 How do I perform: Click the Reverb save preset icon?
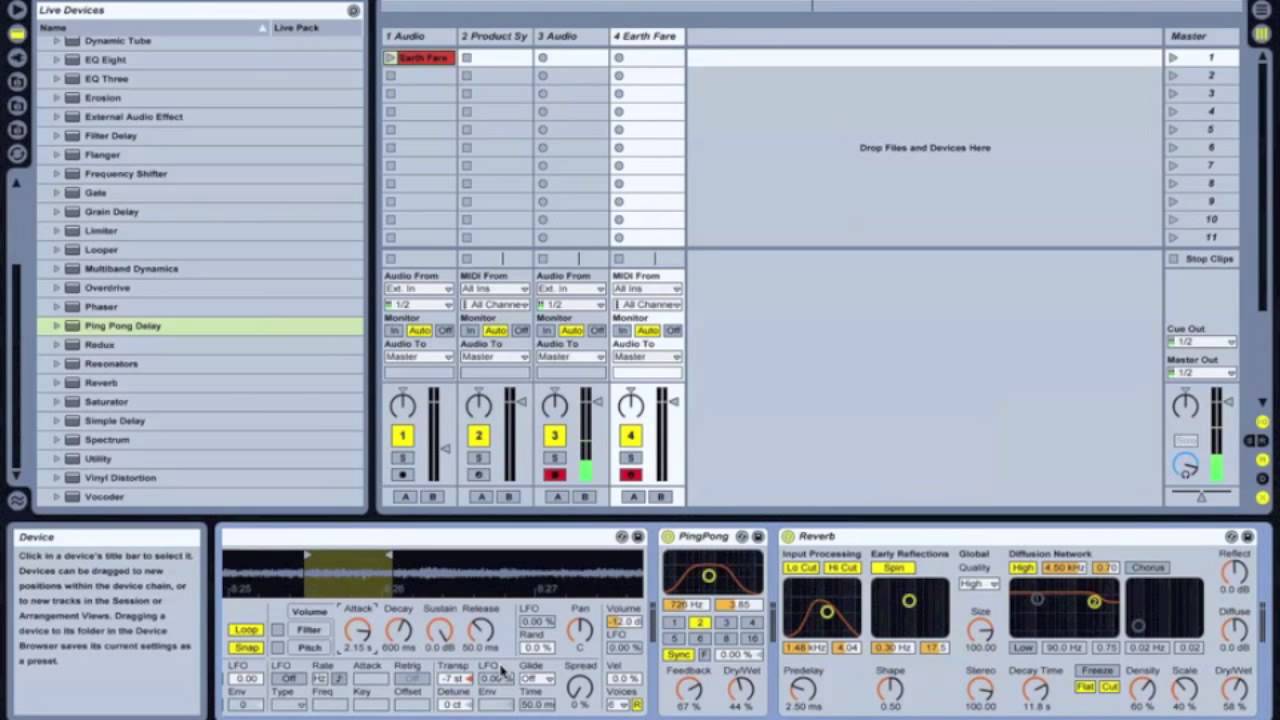pos(1248,537)
